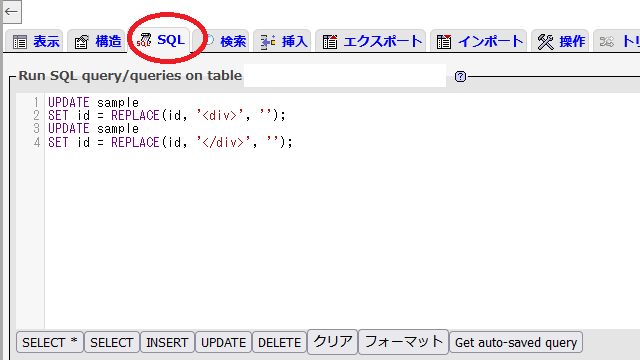This screenshot has height=360, width=640.
Task: Click the エクスポート export icon
Action: [x=330, y=42]
